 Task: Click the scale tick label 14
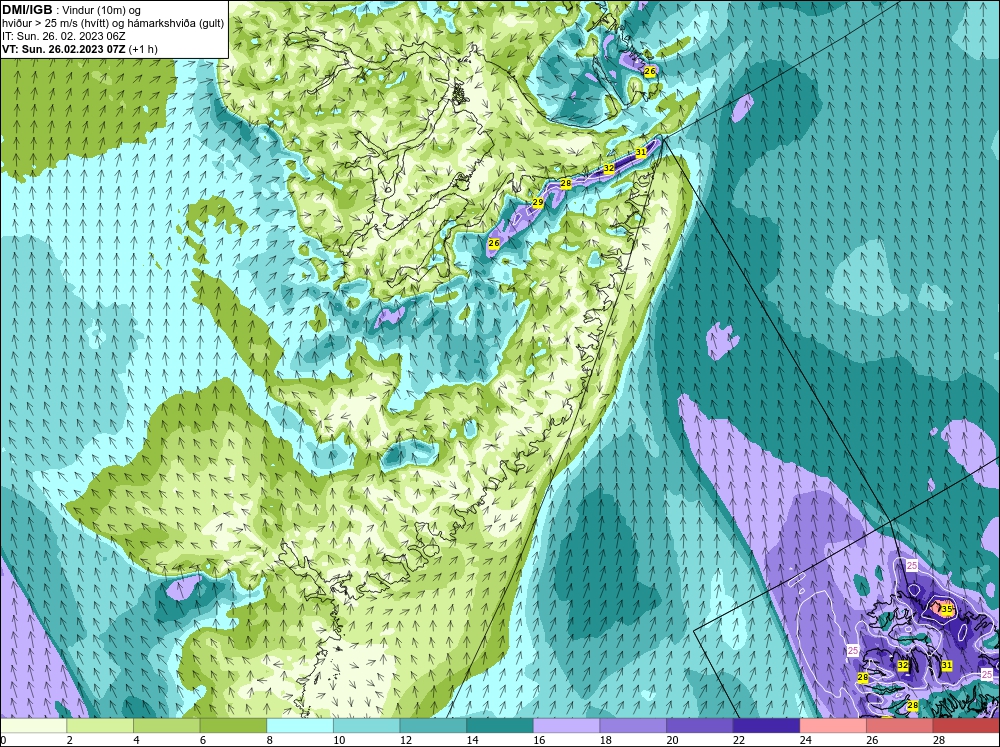pos(472,740)
